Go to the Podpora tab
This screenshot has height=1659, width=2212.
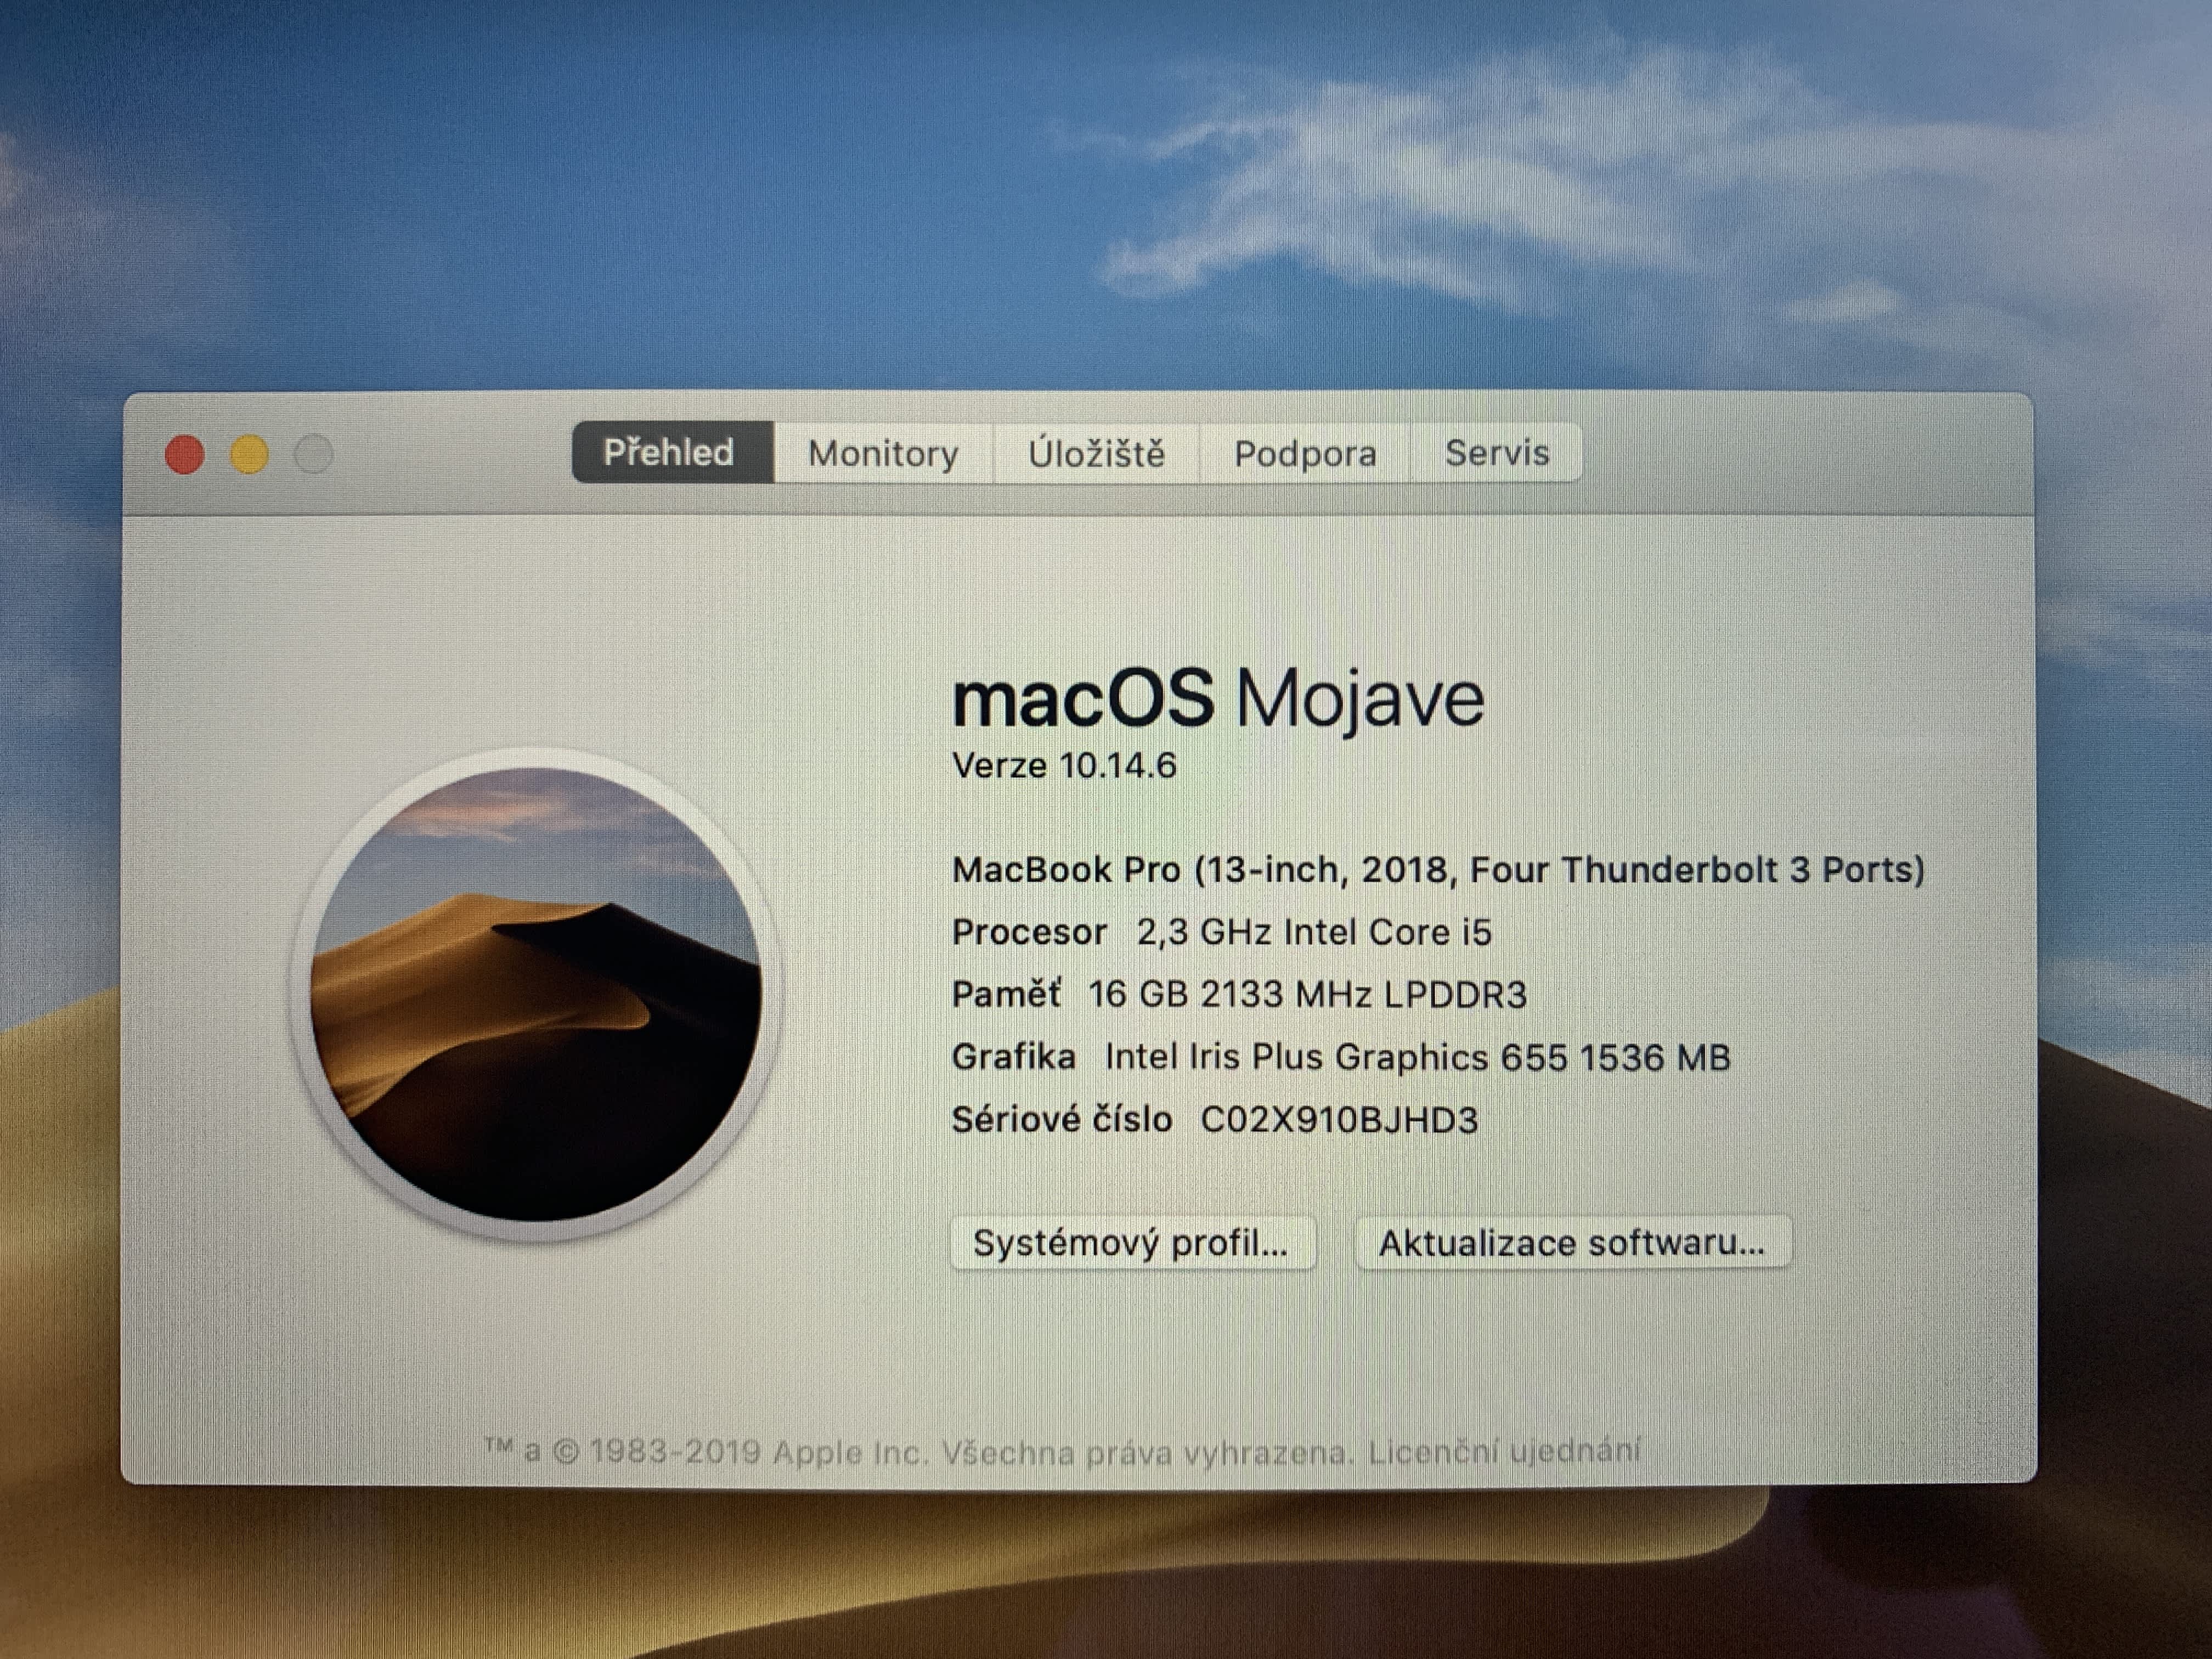(x=1305, y=454)
